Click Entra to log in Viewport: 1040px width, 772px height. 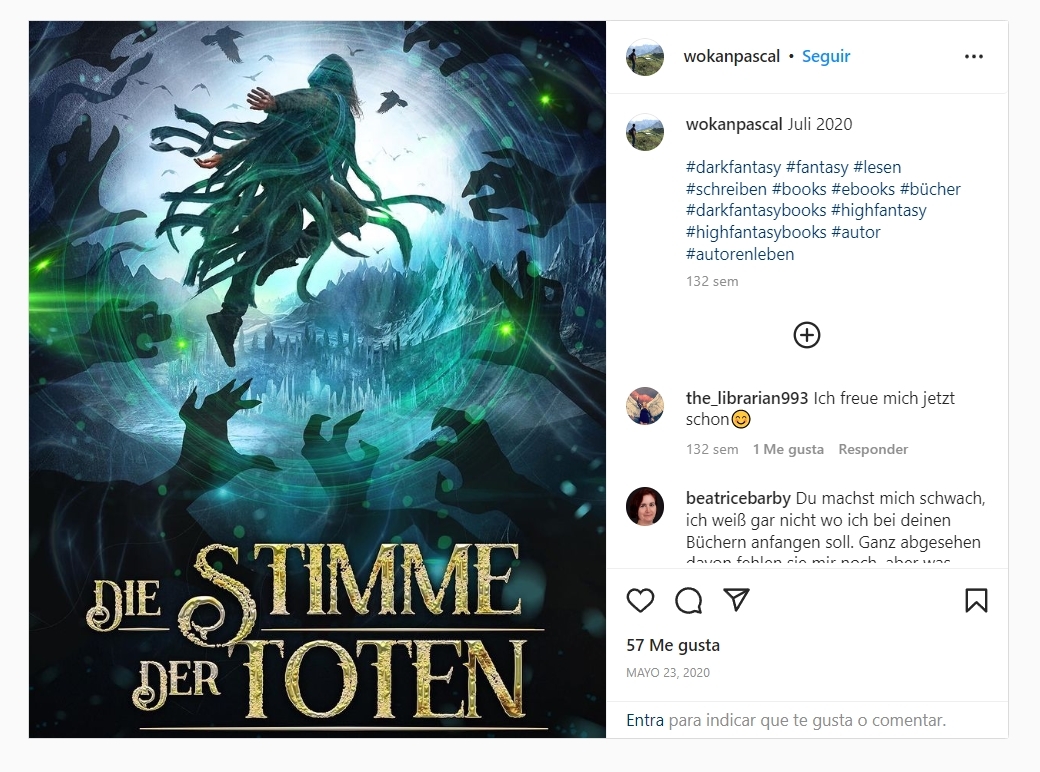click(x=645, y=720)
